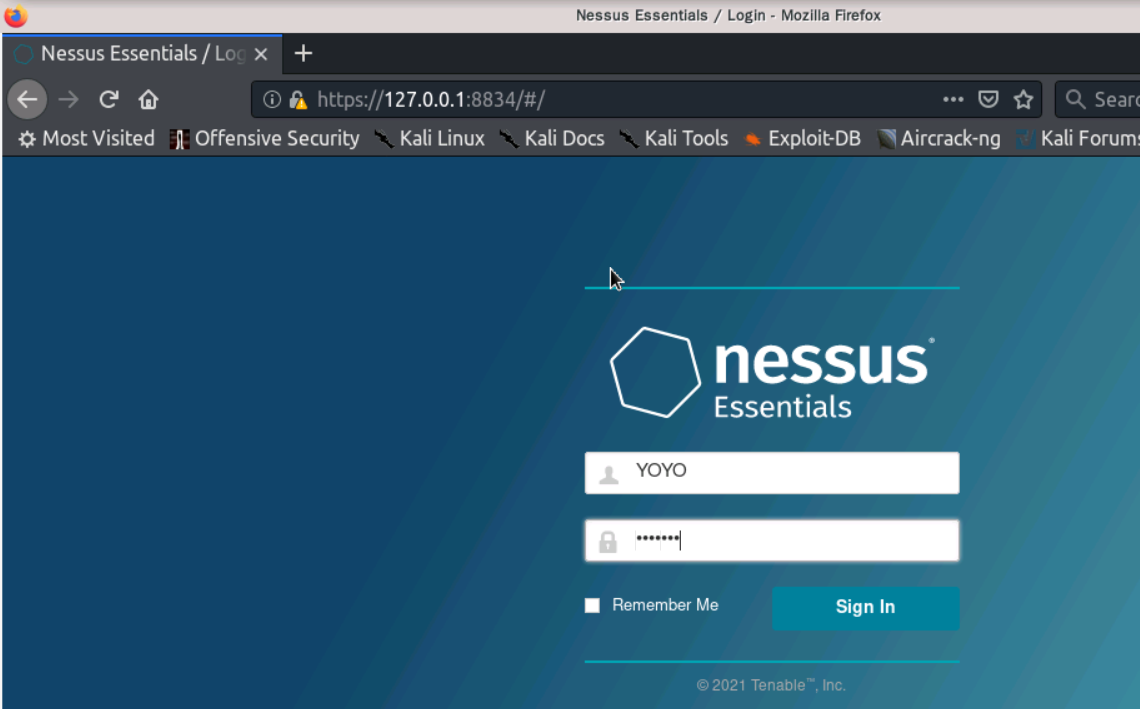Click the password input field
Screen dimensions: 1140x709
tap(771, 540)
